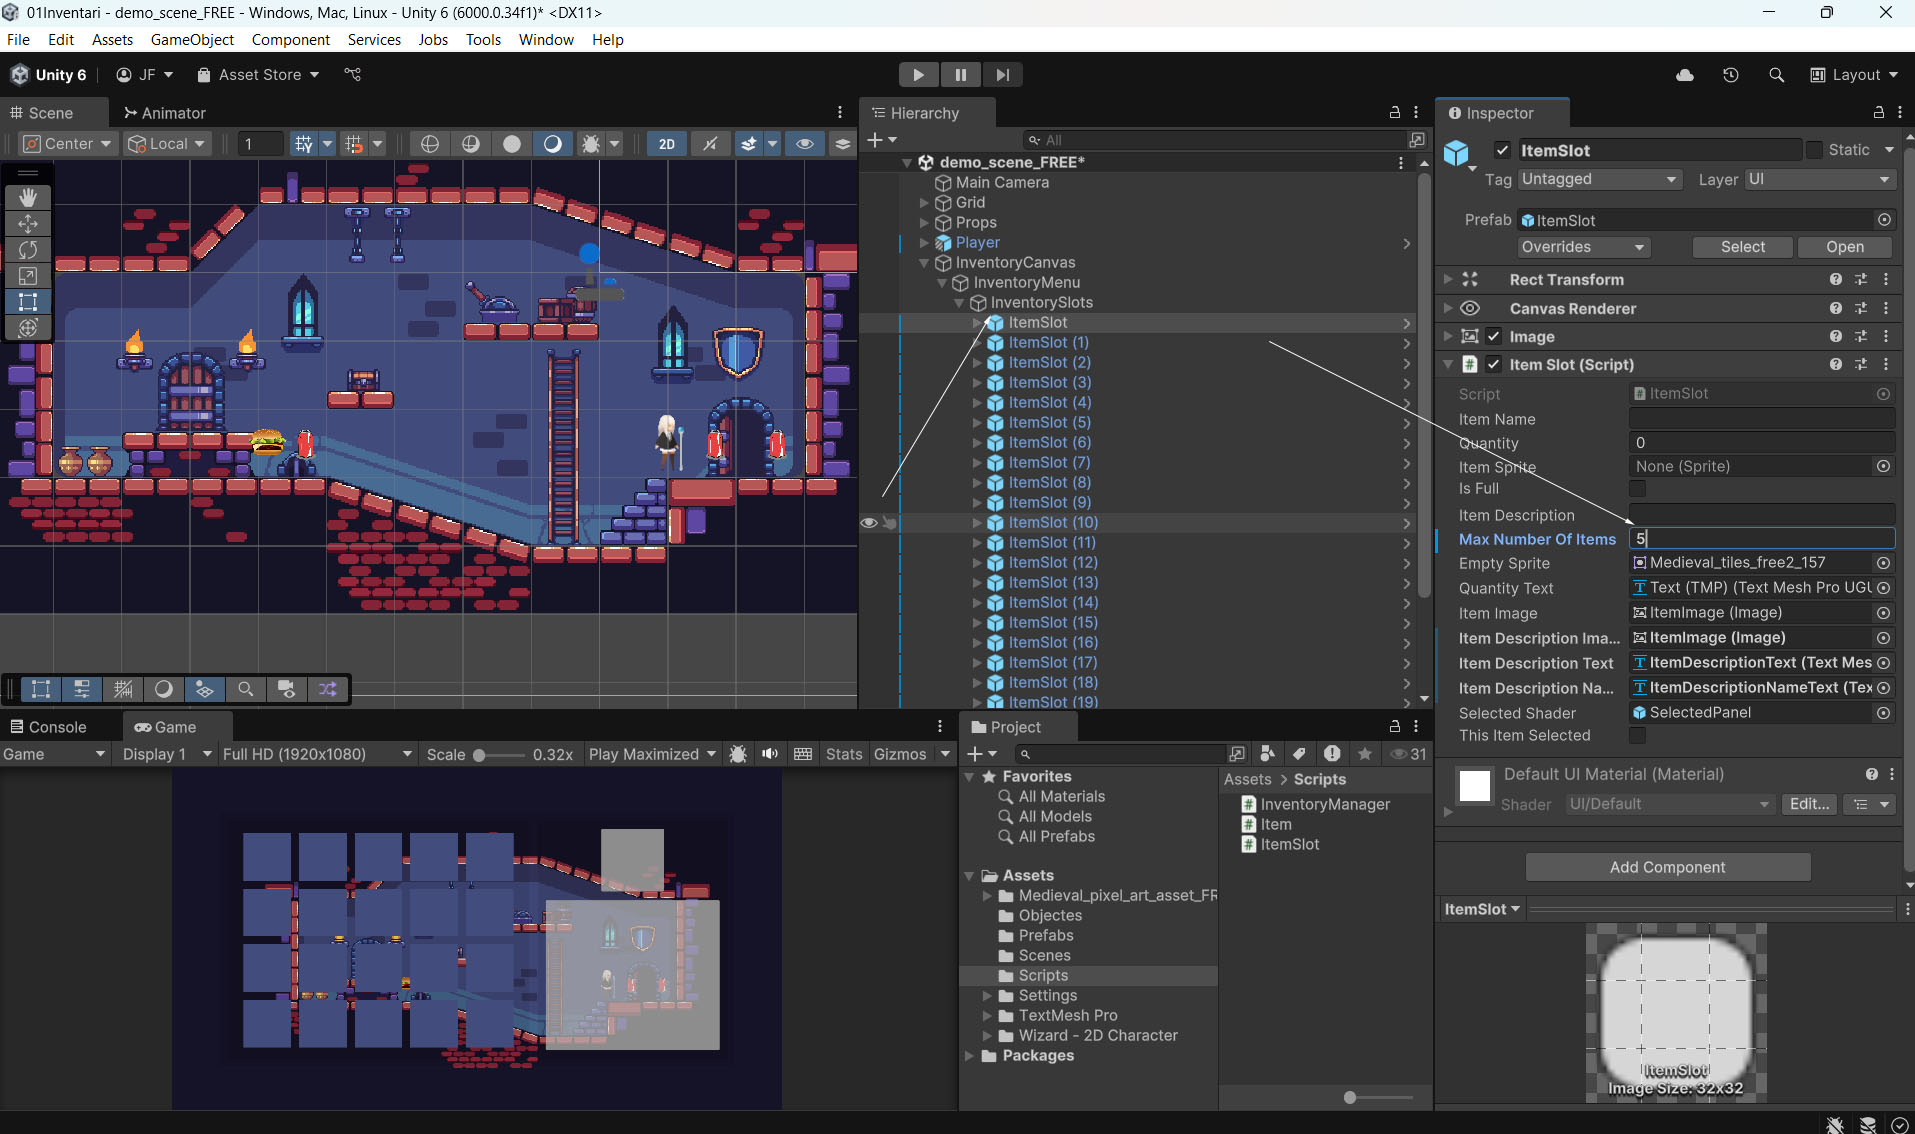Open the Layout dropdown
Screen dimensions: 1915x1134
[x=1855, y=75]
